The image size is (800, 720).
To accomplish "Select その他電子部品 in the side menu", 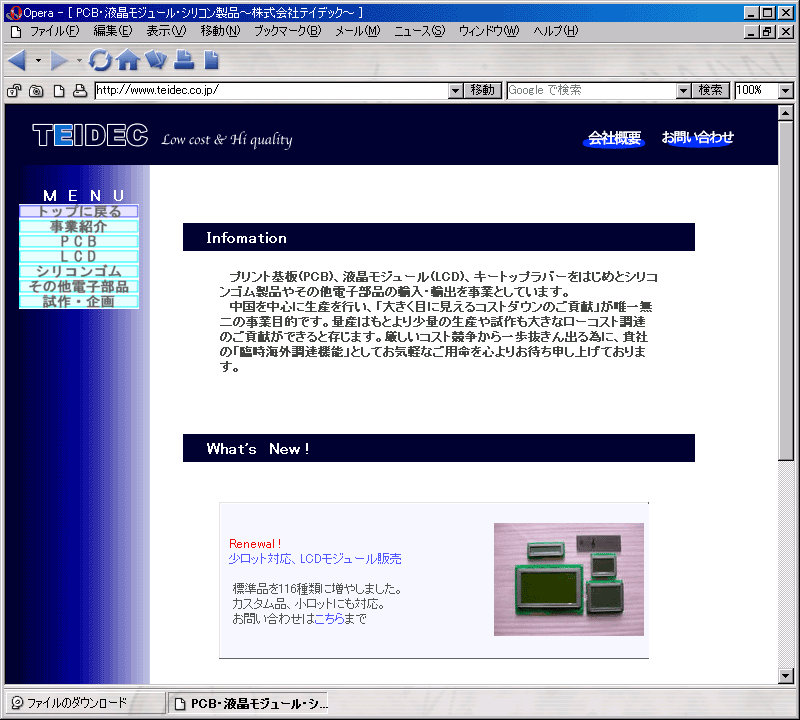I will point(79,286).
